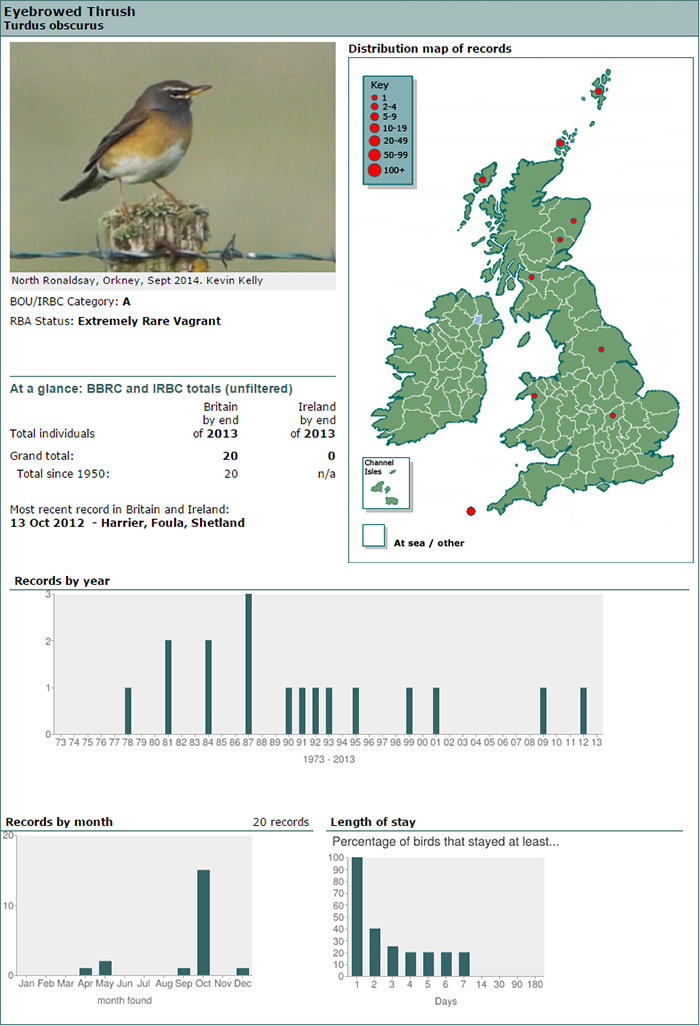The width and height of the screenshot is (700, 1026).
Task: Click the red record dot on Orkney
Action: point(561,143)
